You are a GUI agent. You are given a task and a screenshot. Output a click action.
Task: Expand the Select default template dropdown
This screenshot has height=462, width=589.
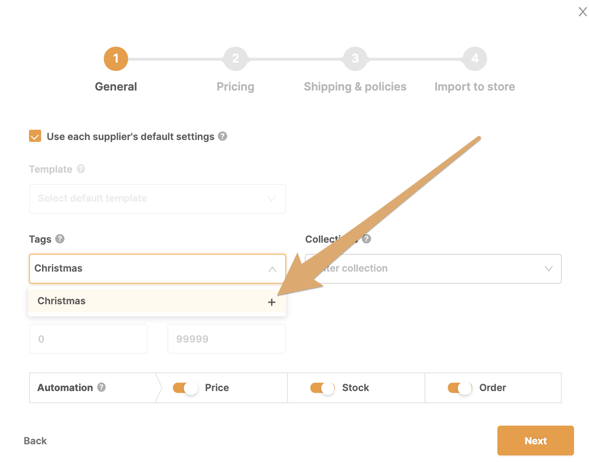coord(157,199)
